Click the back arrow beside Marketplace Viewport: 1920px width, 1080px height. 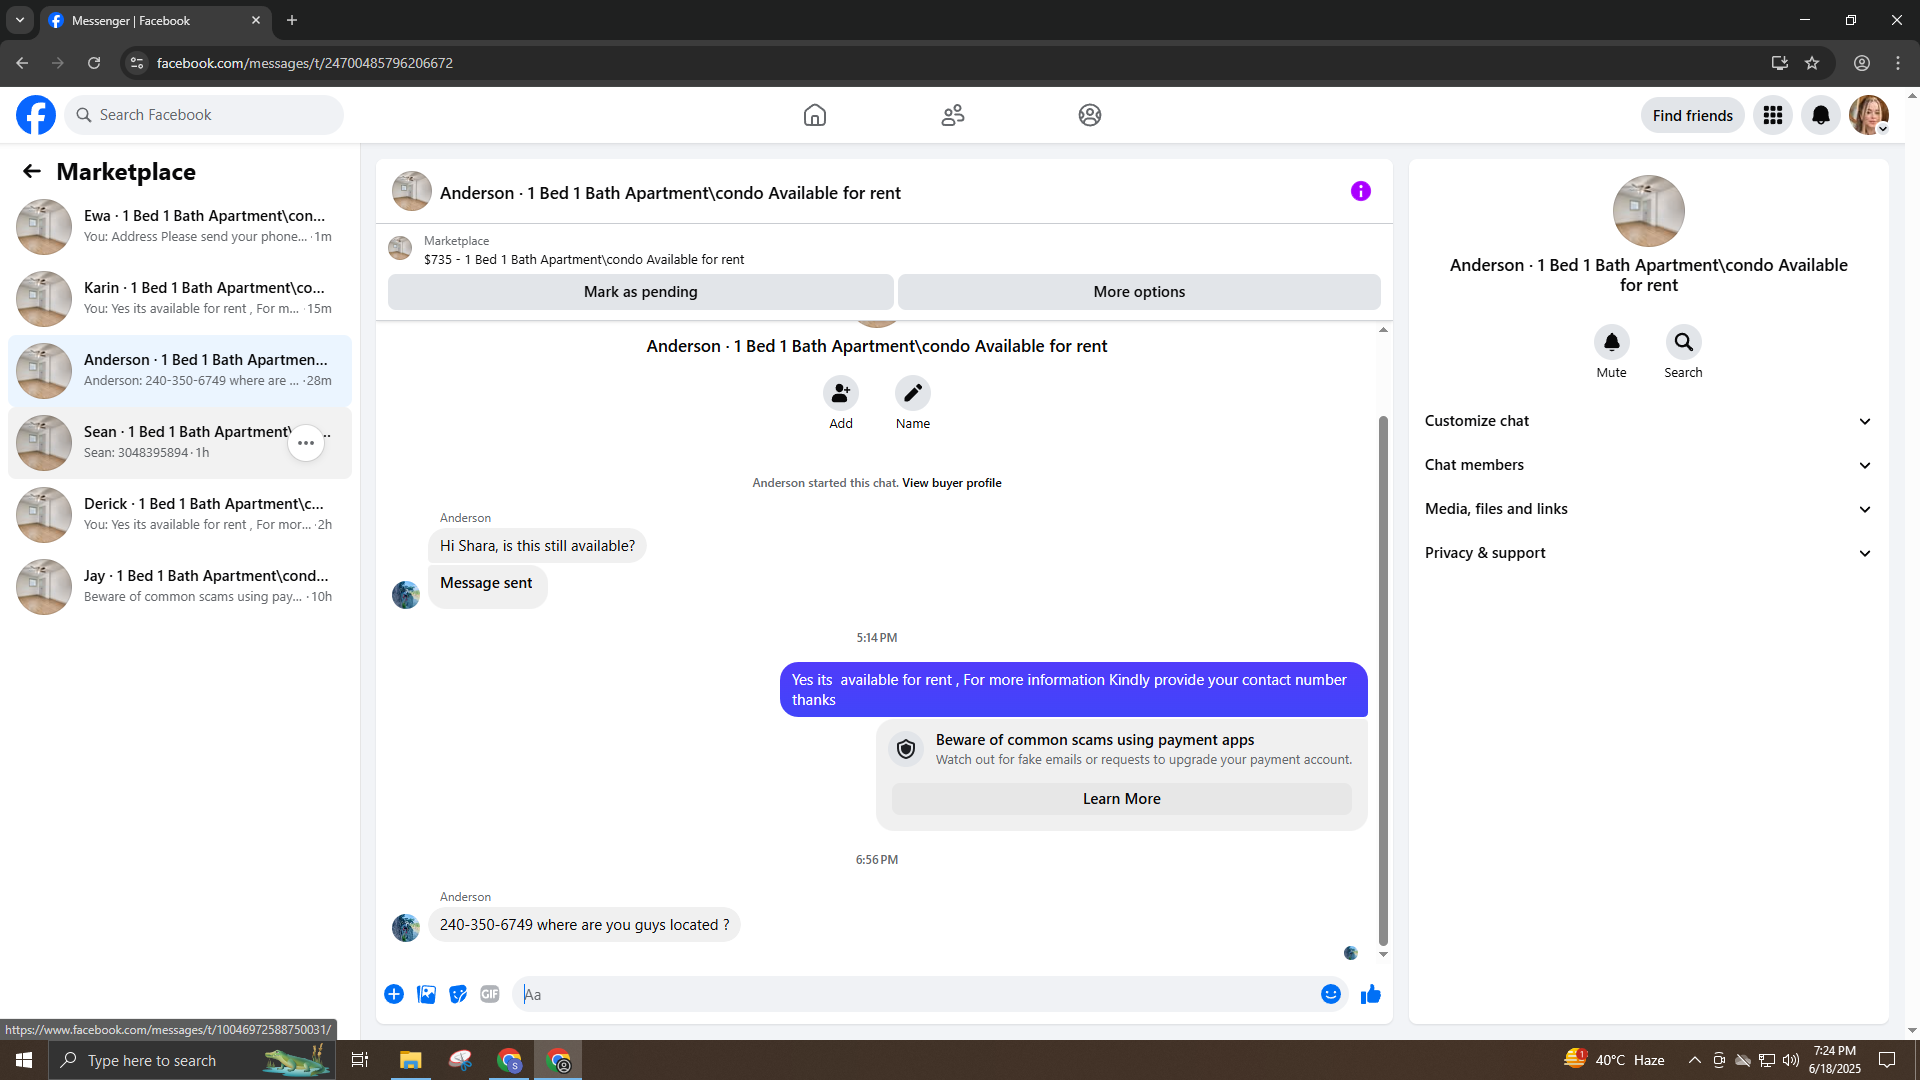tap(32, 171)
